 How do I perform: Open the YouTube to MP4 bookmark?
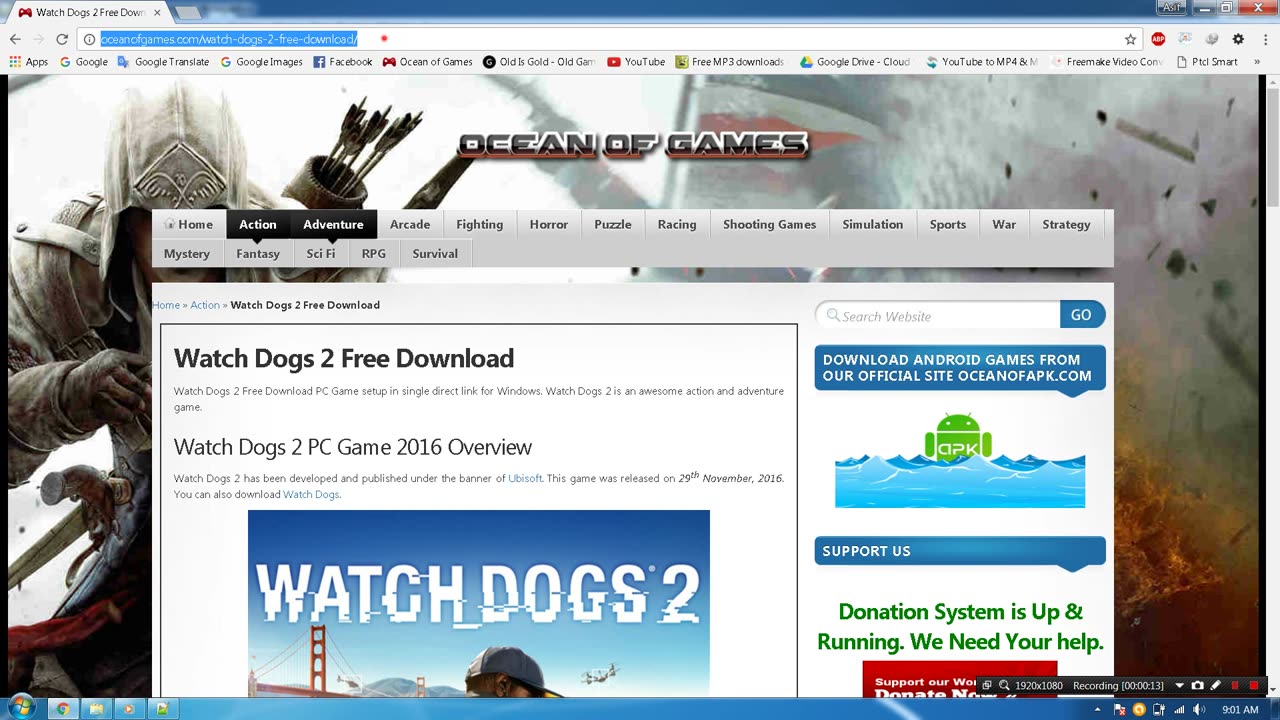click(x=981, y=62)
